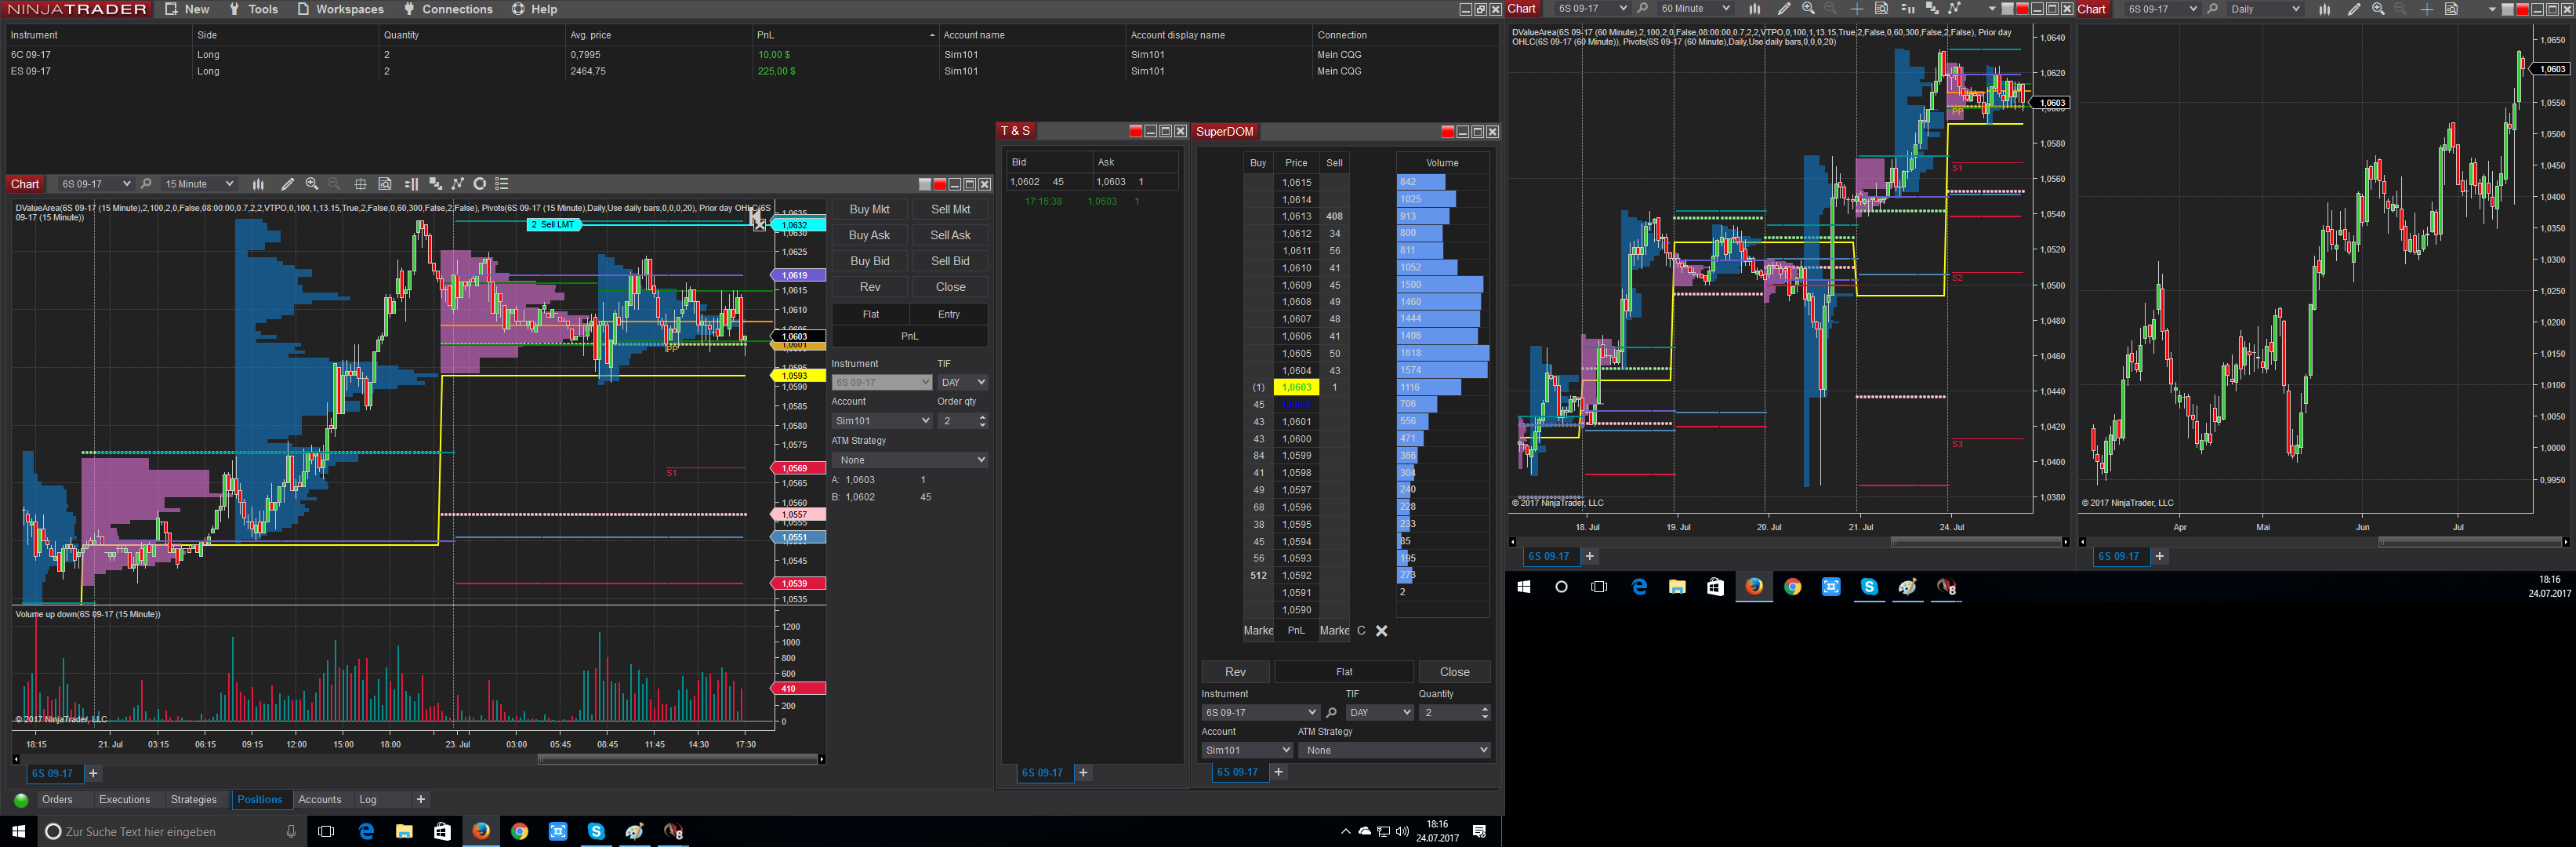
Task: Search instrument in SuperDOM panel
Action: click(x=1331, y=713)
